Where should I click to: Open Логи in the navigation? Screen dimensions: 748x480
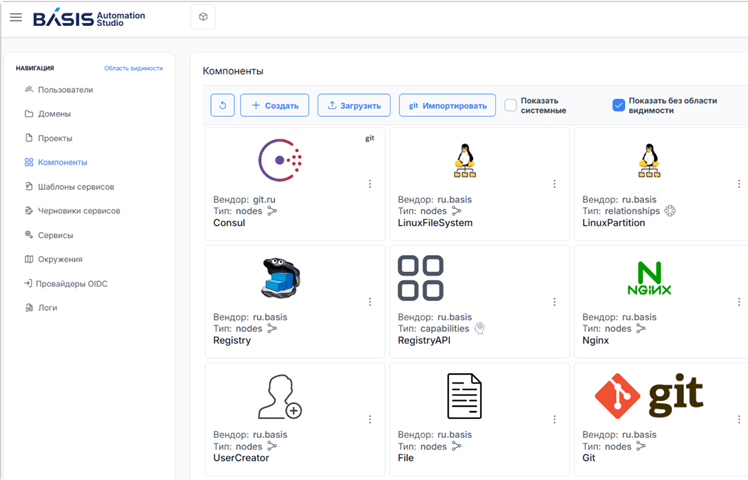coord(41,308)
